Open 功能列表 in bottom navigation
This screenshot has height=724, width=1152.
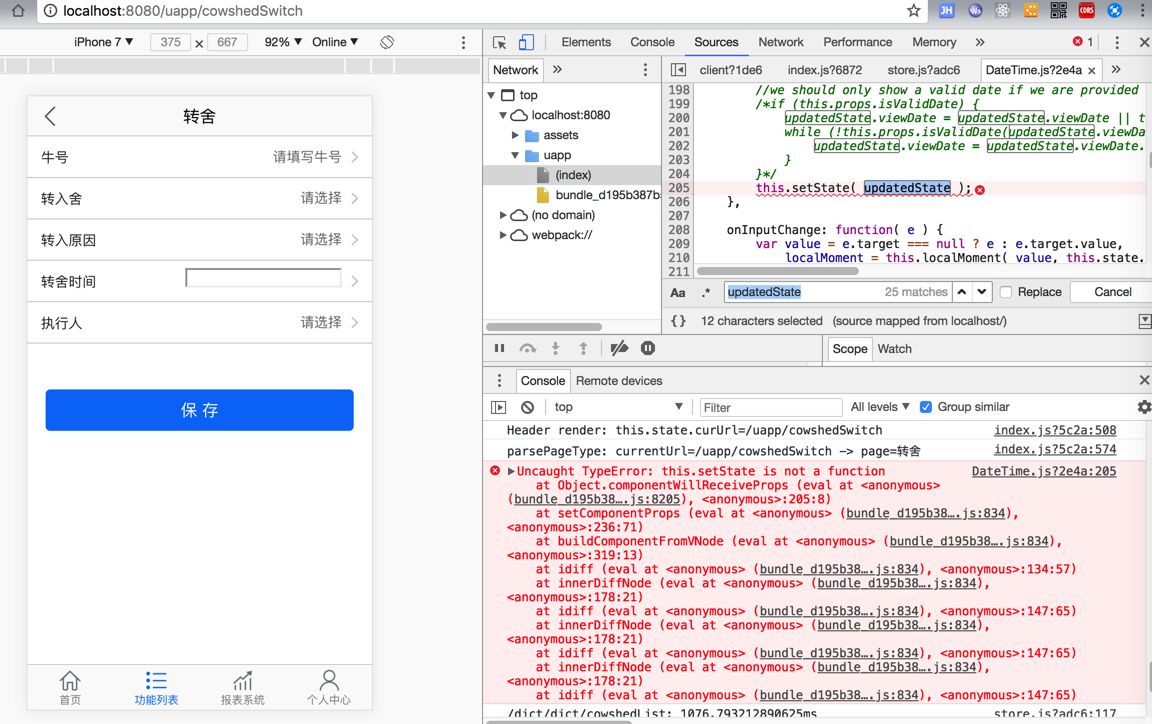pos(156,688)
